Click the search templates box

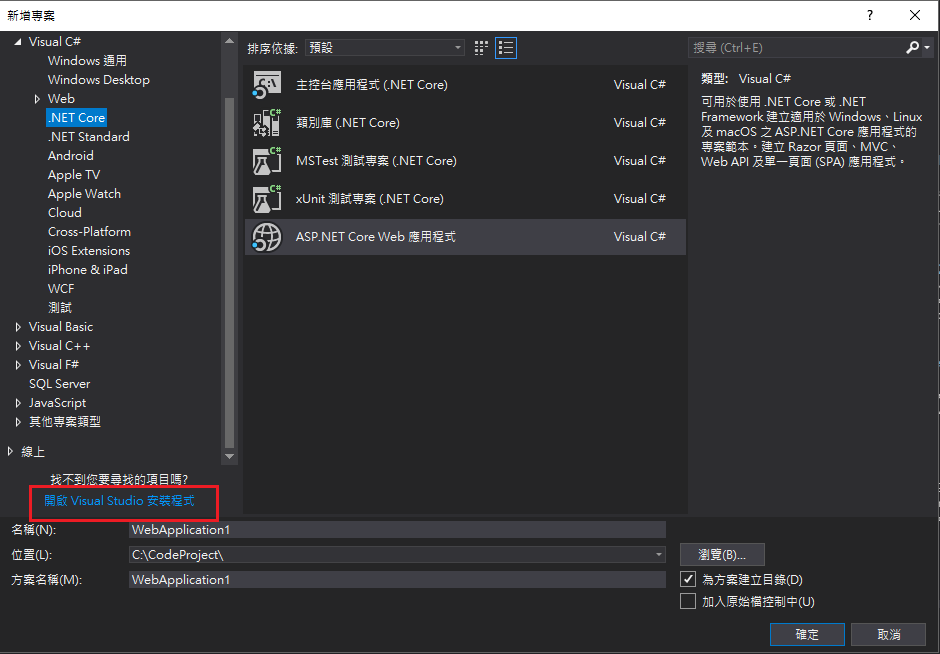pyautogui.click(x=796, y=47)
